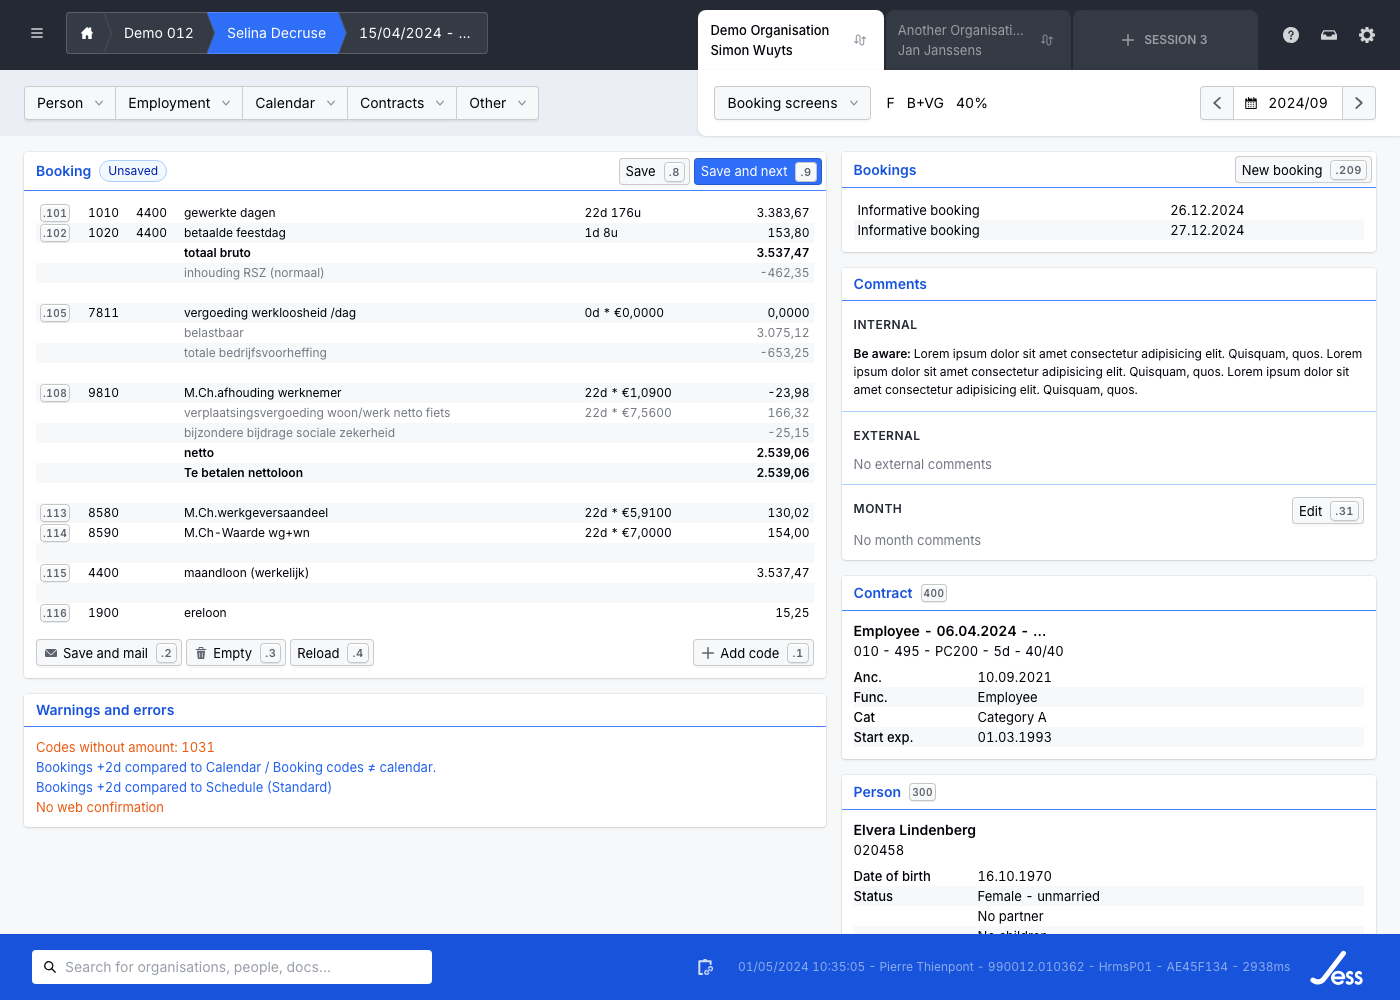This screenshot has height=1000, width=1400.
Task: Click New booking button
Action: pyautogui.click(x=1301, y=170)
